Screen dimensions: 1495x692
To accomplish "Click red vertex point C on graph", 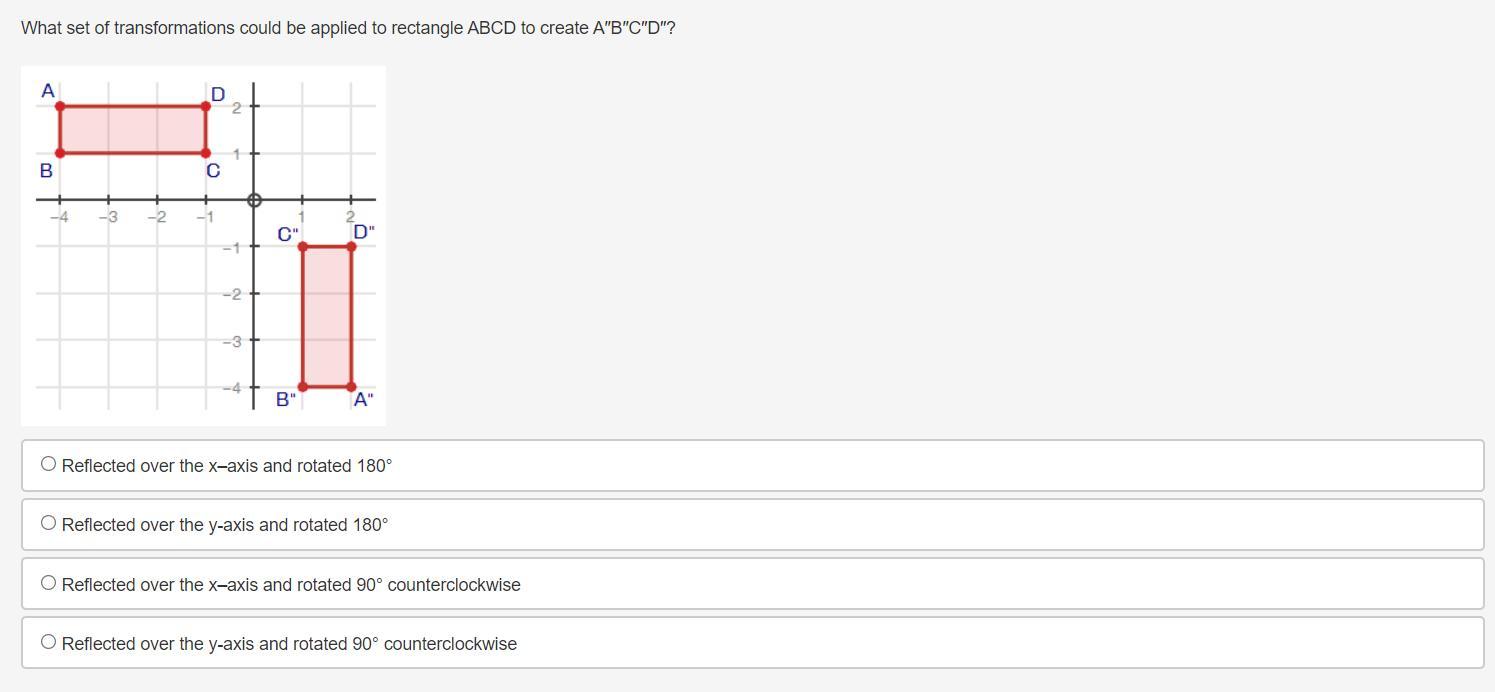I will [x=206, y=153].
